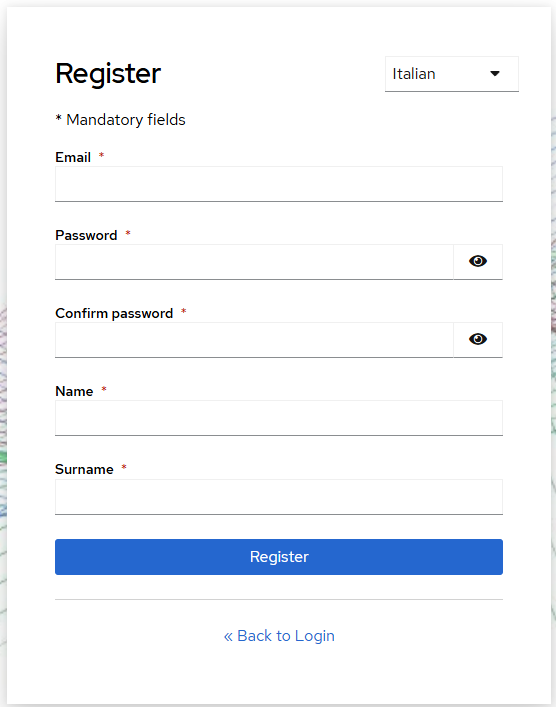
Task: Click the red asterisk beside Surname
Action: click(124, 468)
